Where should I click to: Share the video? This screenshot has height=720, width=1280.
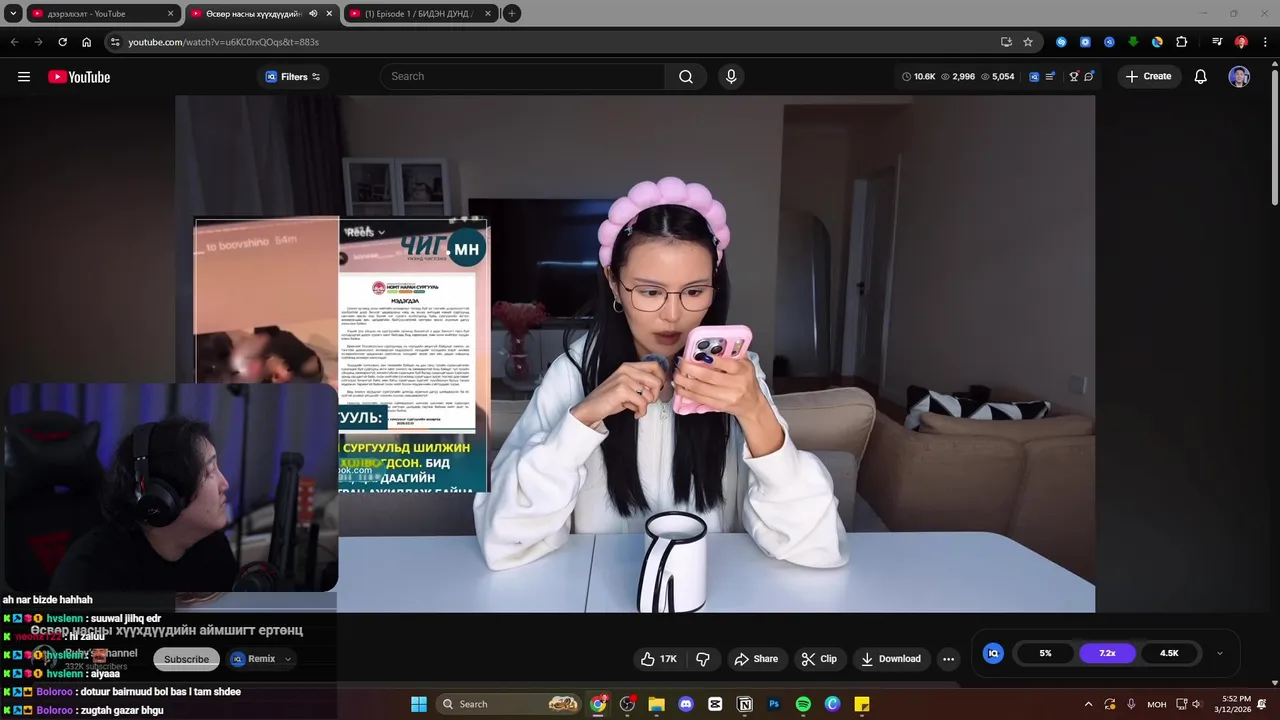pos(756,659)
